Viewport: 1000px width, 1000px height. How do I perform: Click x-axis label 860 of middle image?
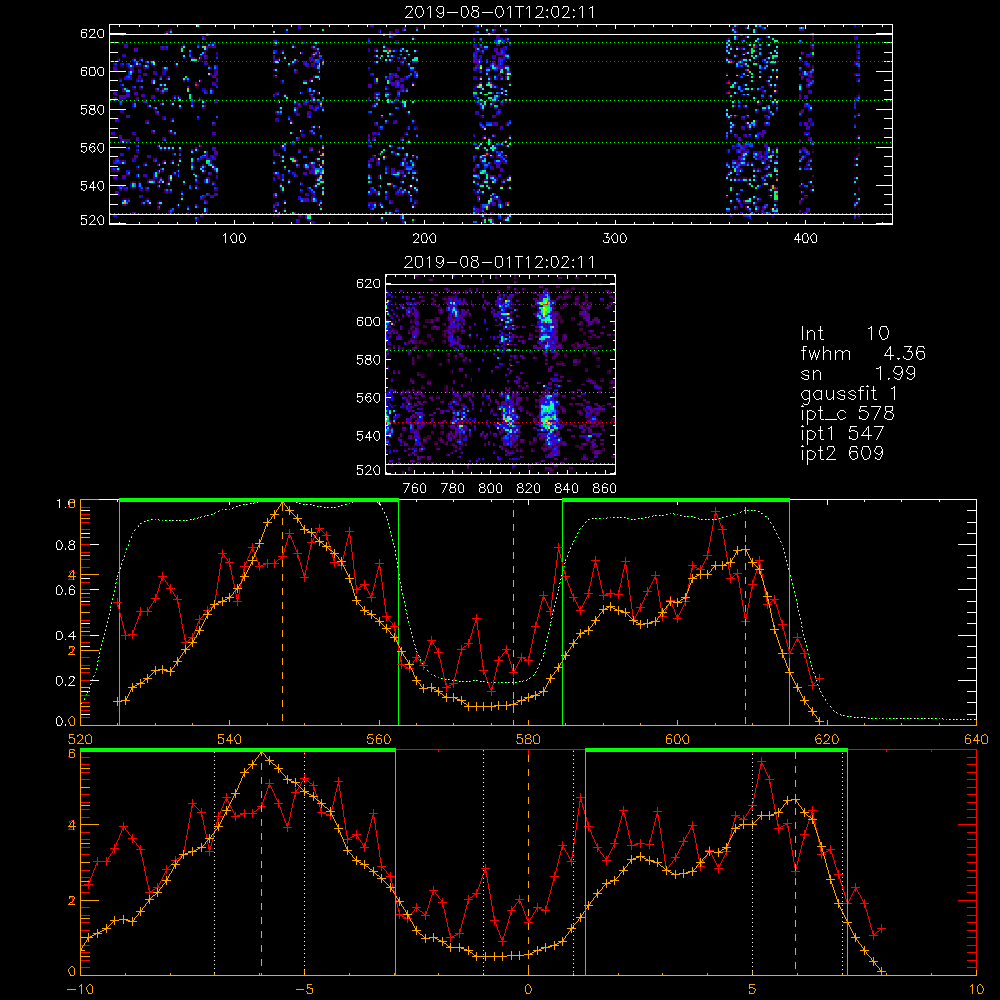(605, 489)
